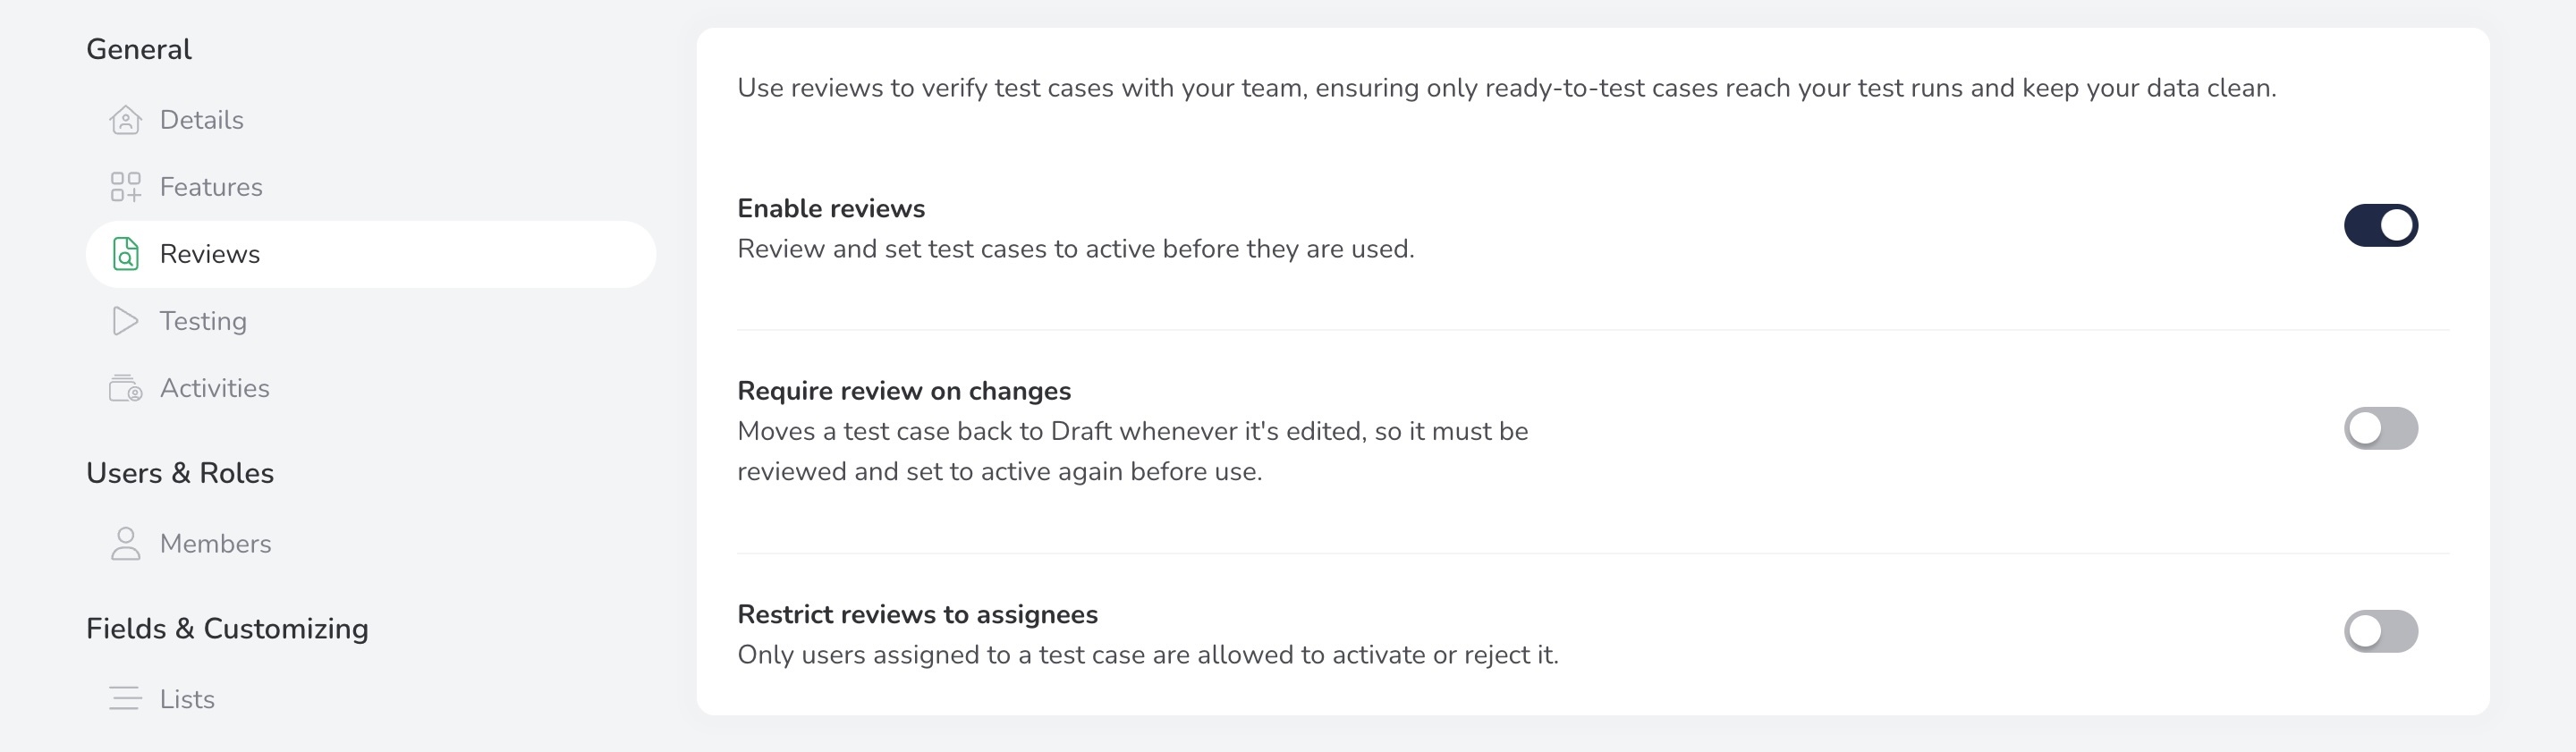
Task: Click the Members person icon
Action: [125, 544]
